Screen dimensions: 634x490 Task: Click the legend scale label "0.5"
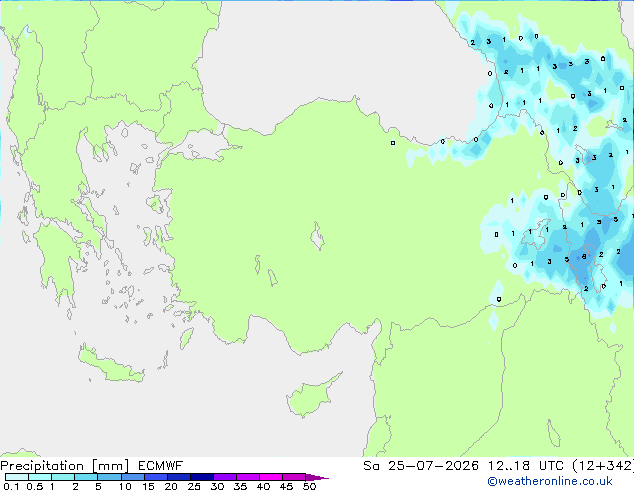coord(34,486)
